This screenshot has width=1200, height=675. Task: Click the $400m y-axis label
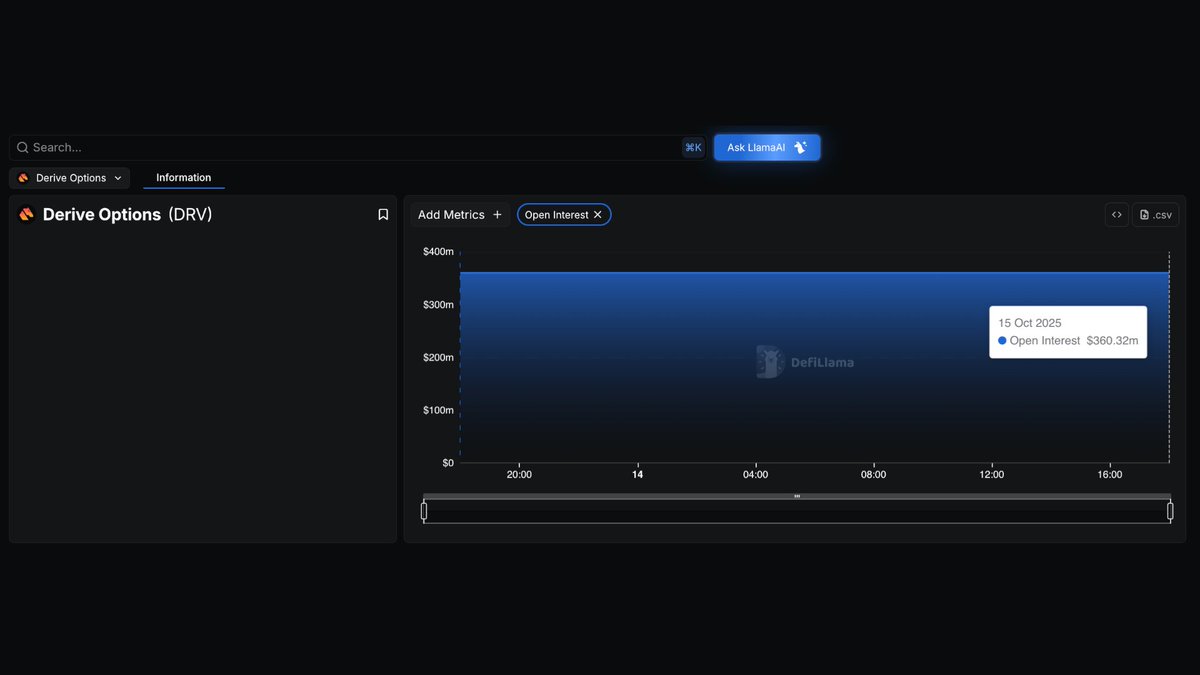(x=438, y=252)
